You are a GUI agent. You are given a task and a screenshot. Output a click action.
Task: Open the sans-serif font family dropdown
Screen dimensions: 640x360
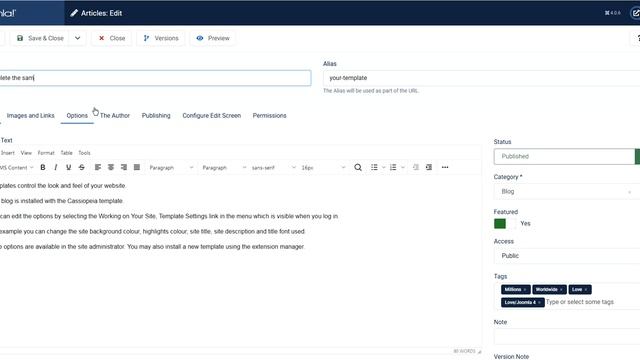point(273,168)
